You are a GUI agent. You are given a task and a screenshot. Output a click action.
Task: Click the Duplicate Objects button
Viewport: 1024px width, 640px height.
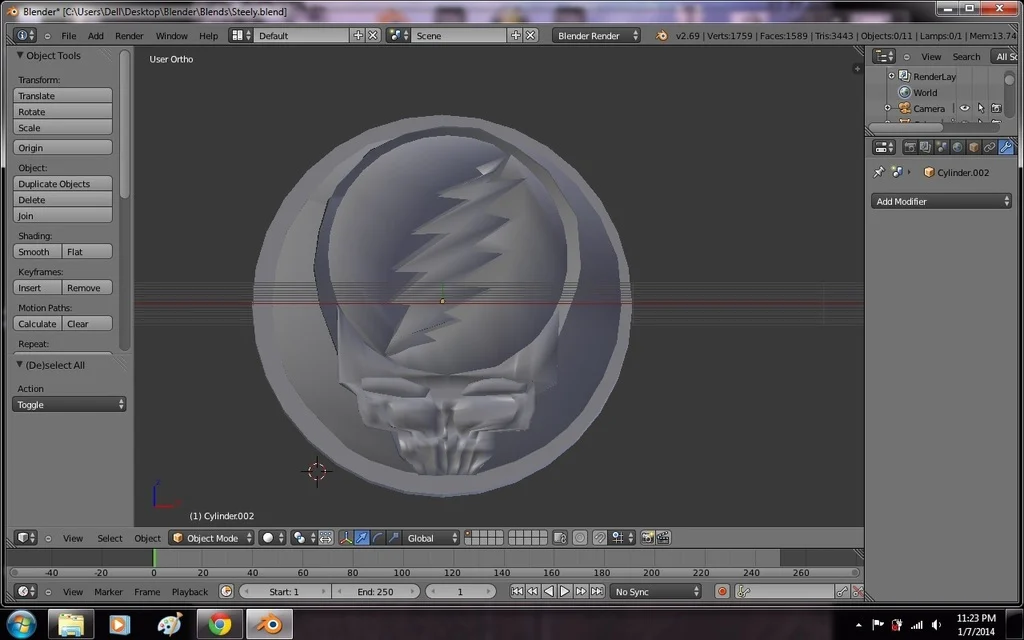pyautogui.click(x=63, y=184)
